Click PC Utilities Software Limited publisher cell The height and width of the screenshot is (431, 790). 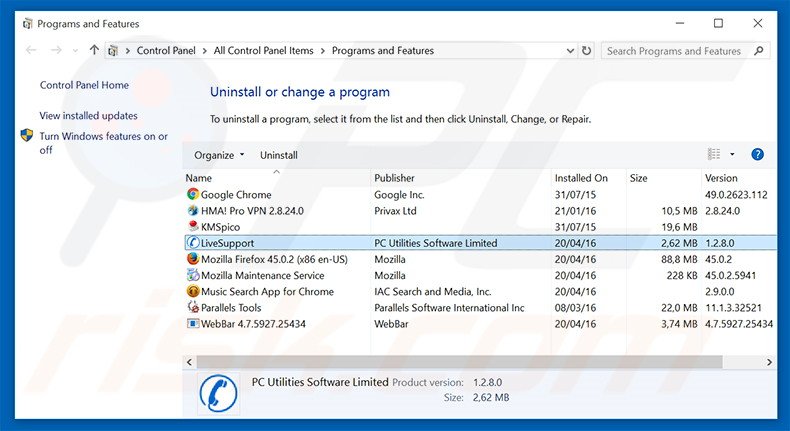tap(435, 243)
